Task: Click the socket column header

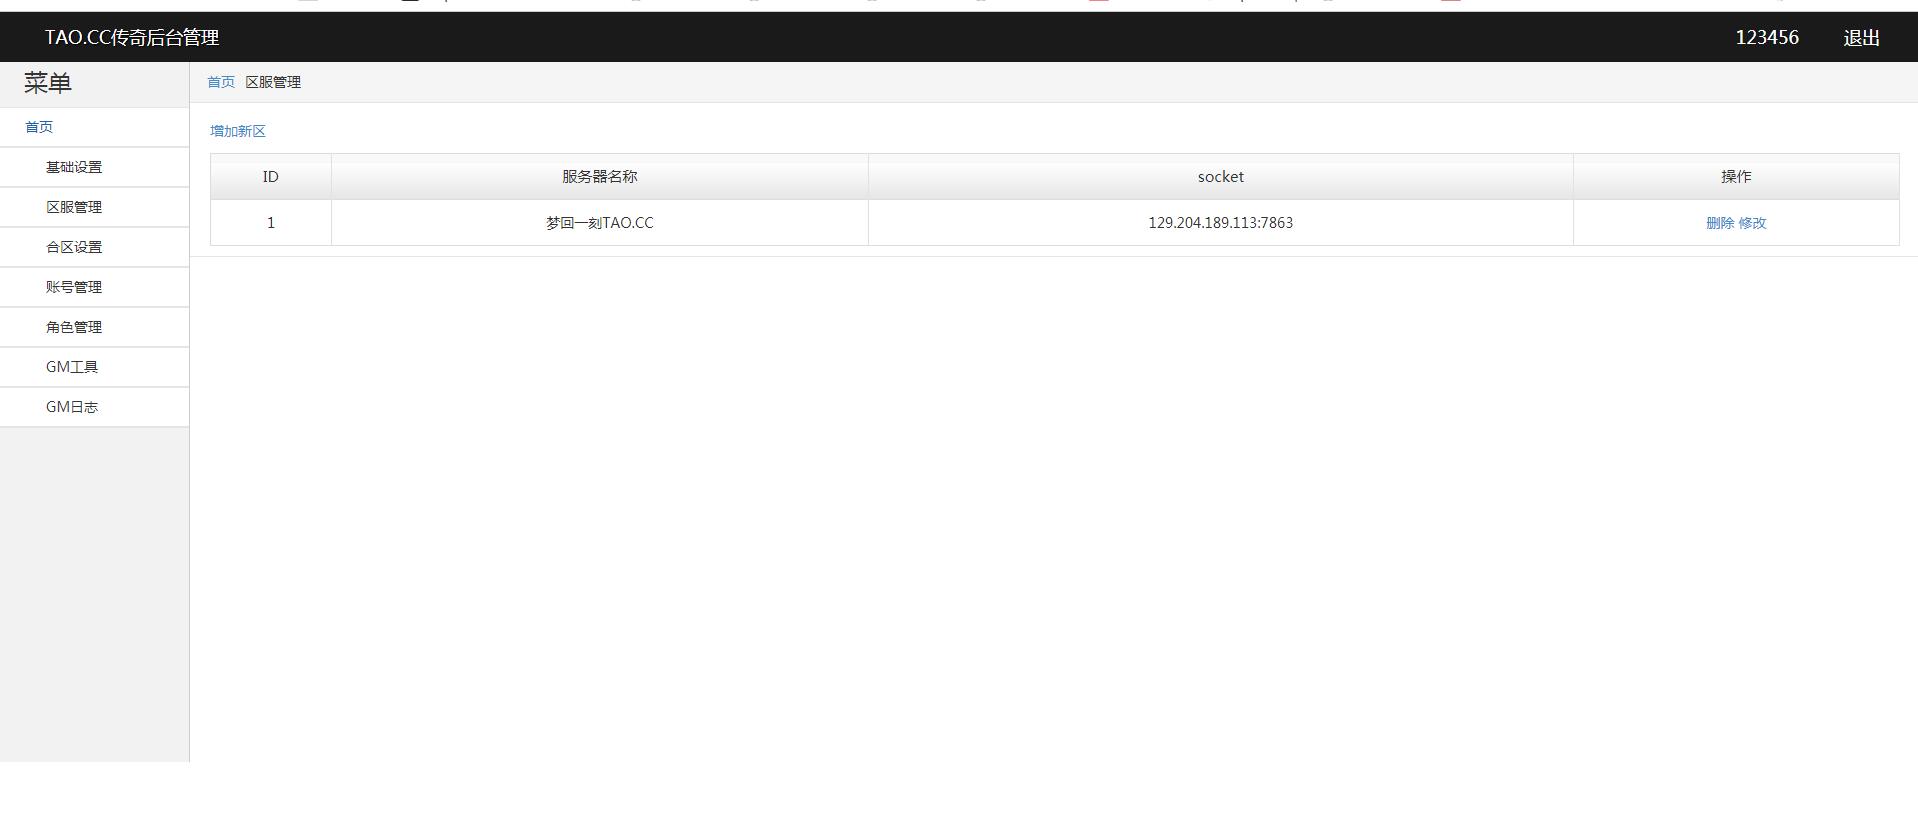Action: (x=1220, y=177)
